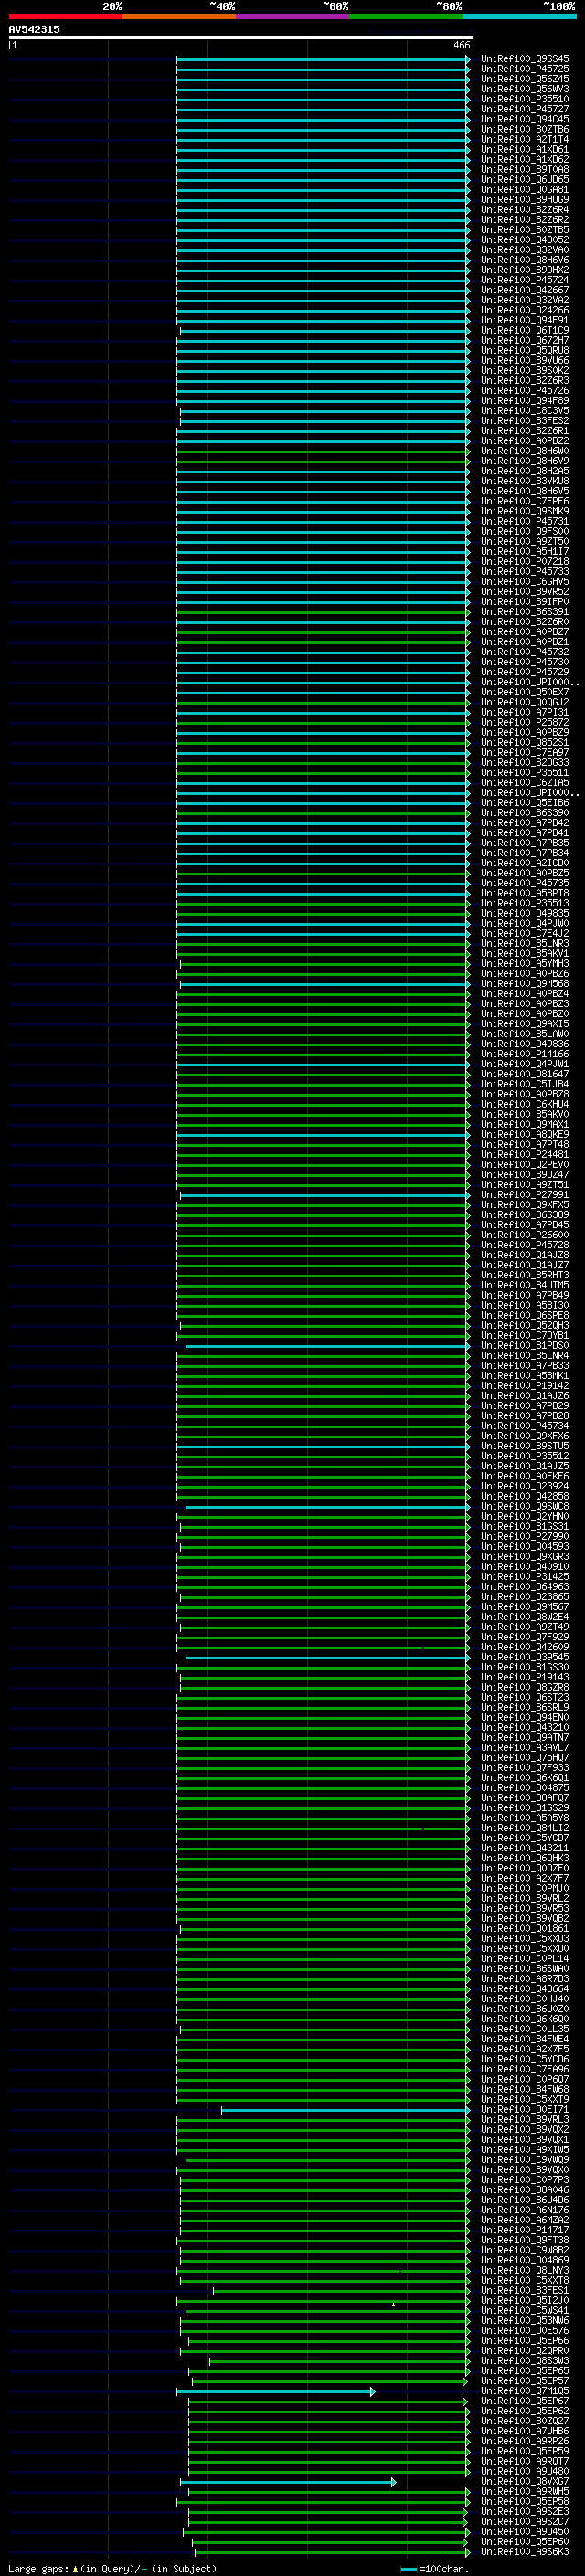Select hit label UniRef100_P19142
This screenshot has height=2576, width=585.
pyautogui.click(x=525, y=1386)
